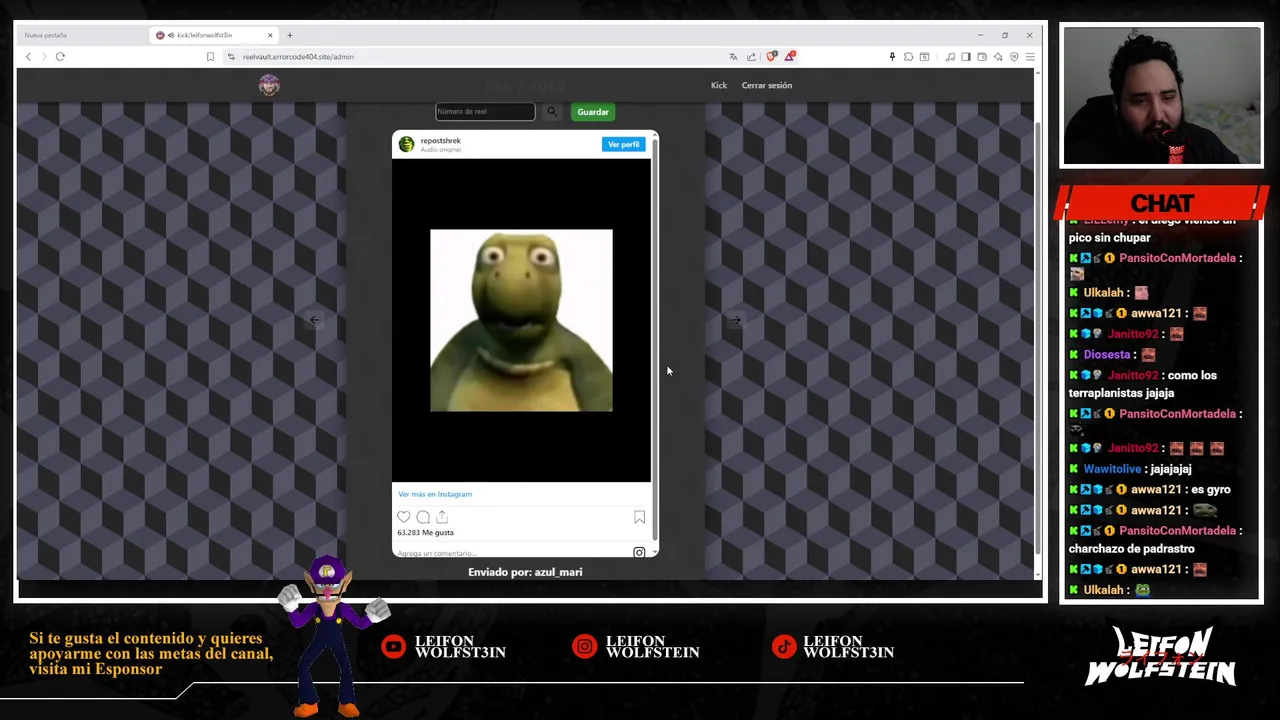The height and width of the screenshot is (720, 1280).
Task: Click the turtle meme video thumbnail
Action: 521,320
